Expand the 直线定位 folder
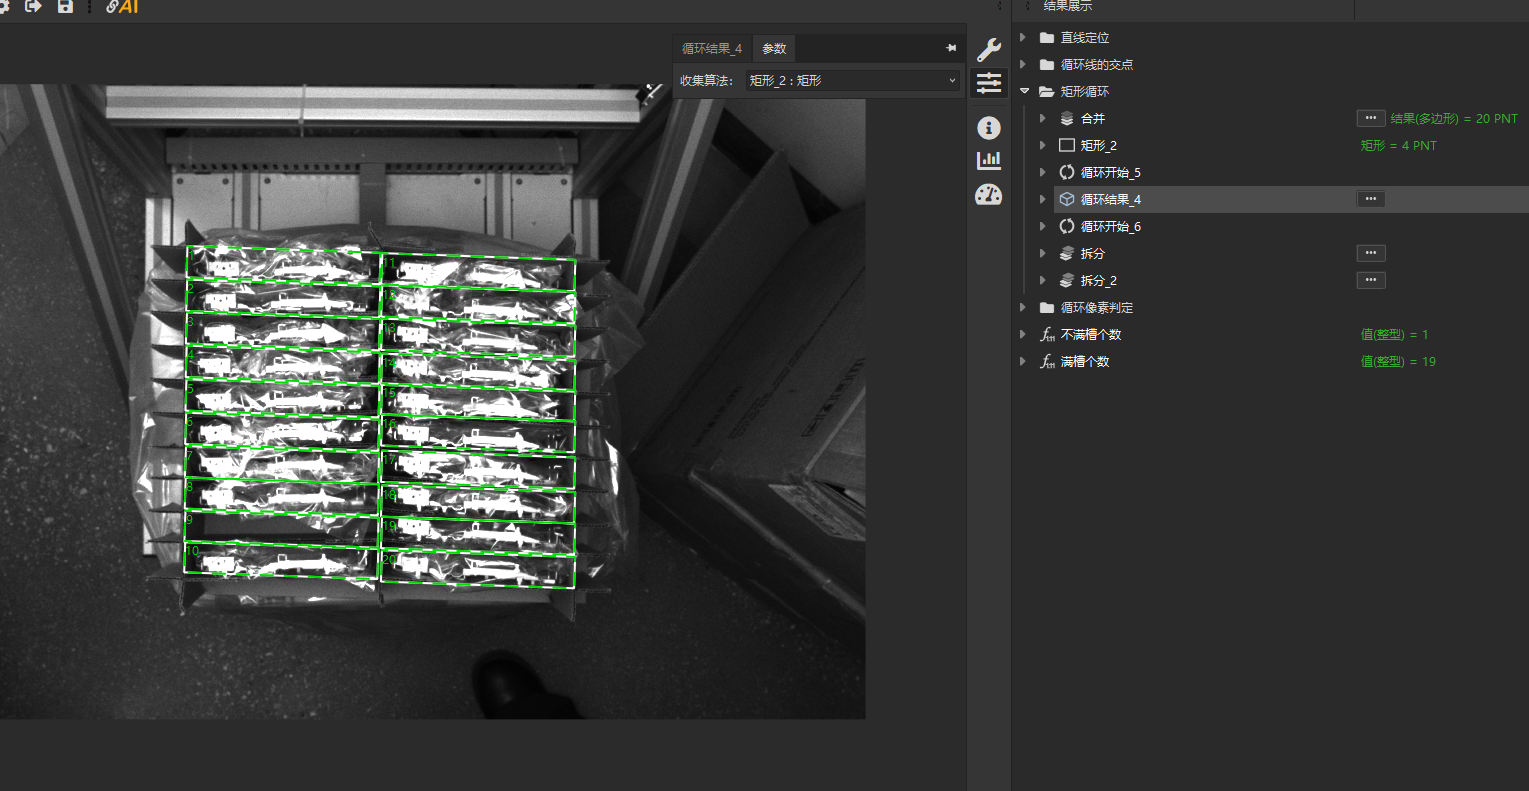This screenshot has height=791, width=1529. pyautogui.click(x=1023, y=37)
